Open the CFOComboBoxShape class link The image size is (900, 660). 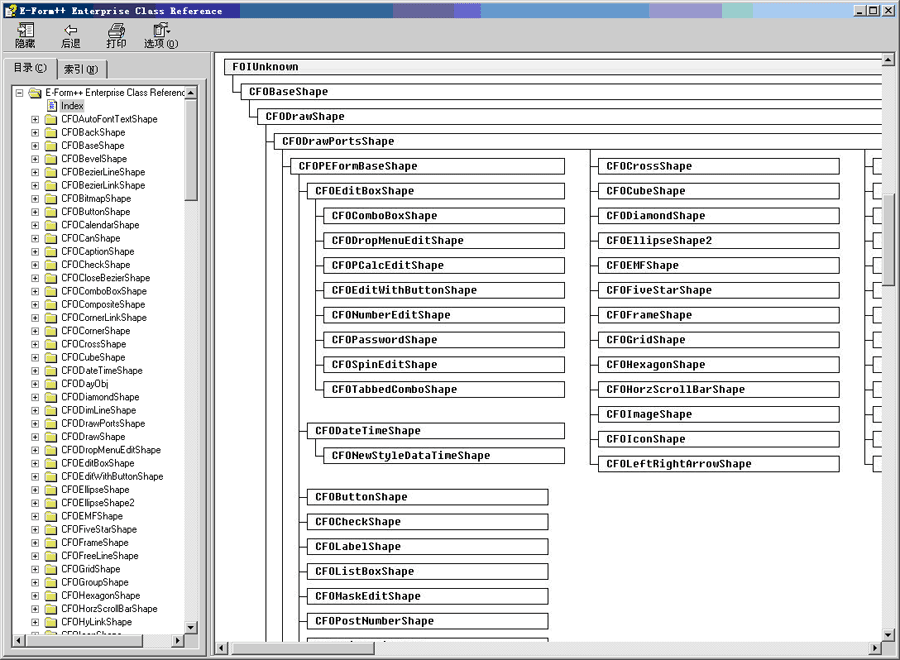tap(384, 216)
